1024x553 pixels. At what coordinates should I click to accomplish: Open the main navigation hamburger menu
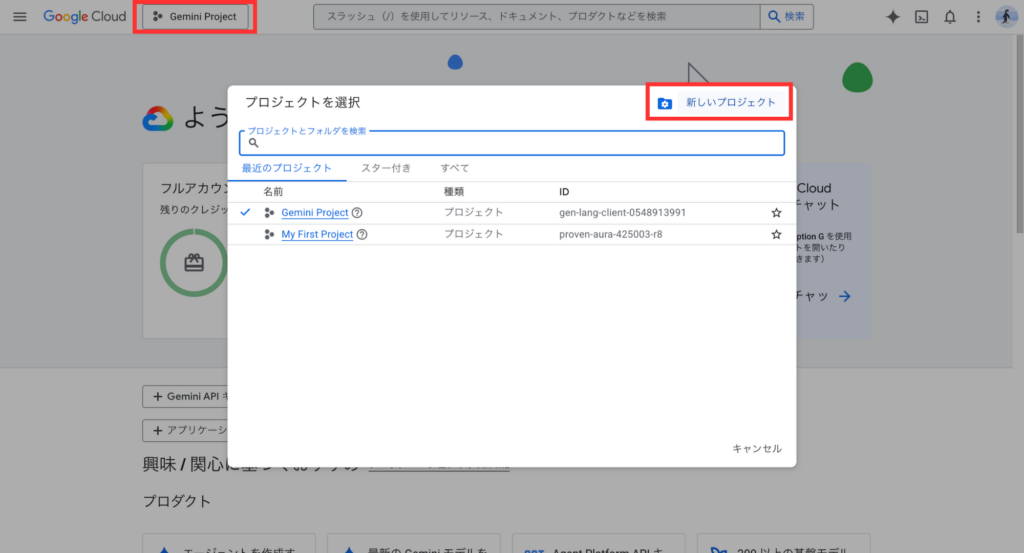20,16
